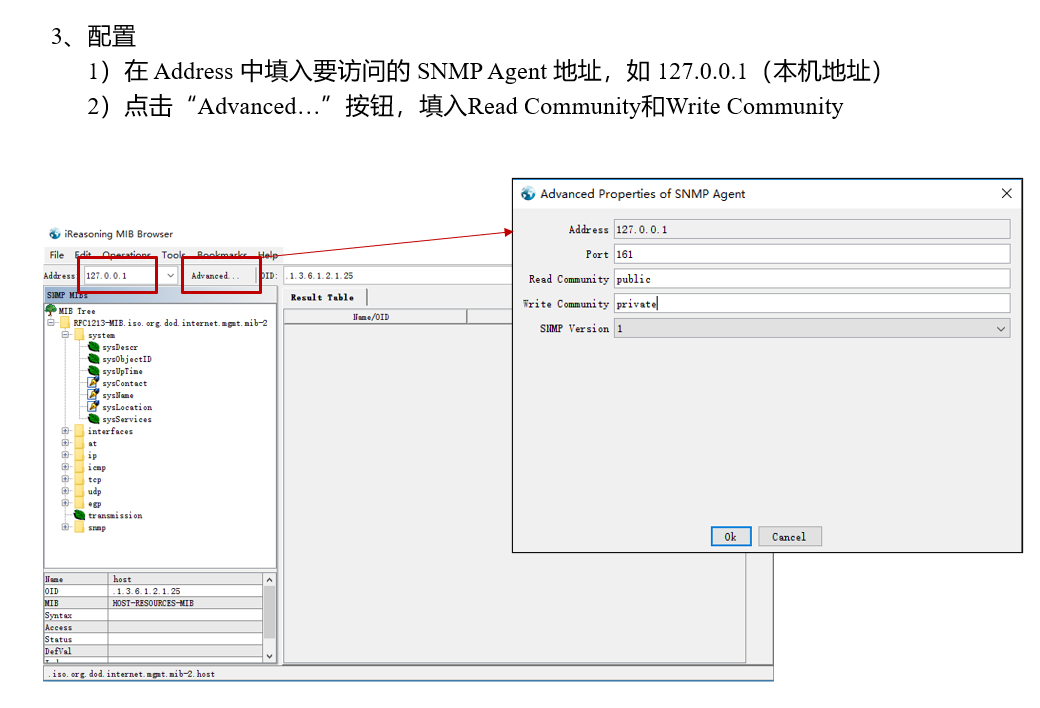Open the SNMP Version dropdown

pos(1001,328)
